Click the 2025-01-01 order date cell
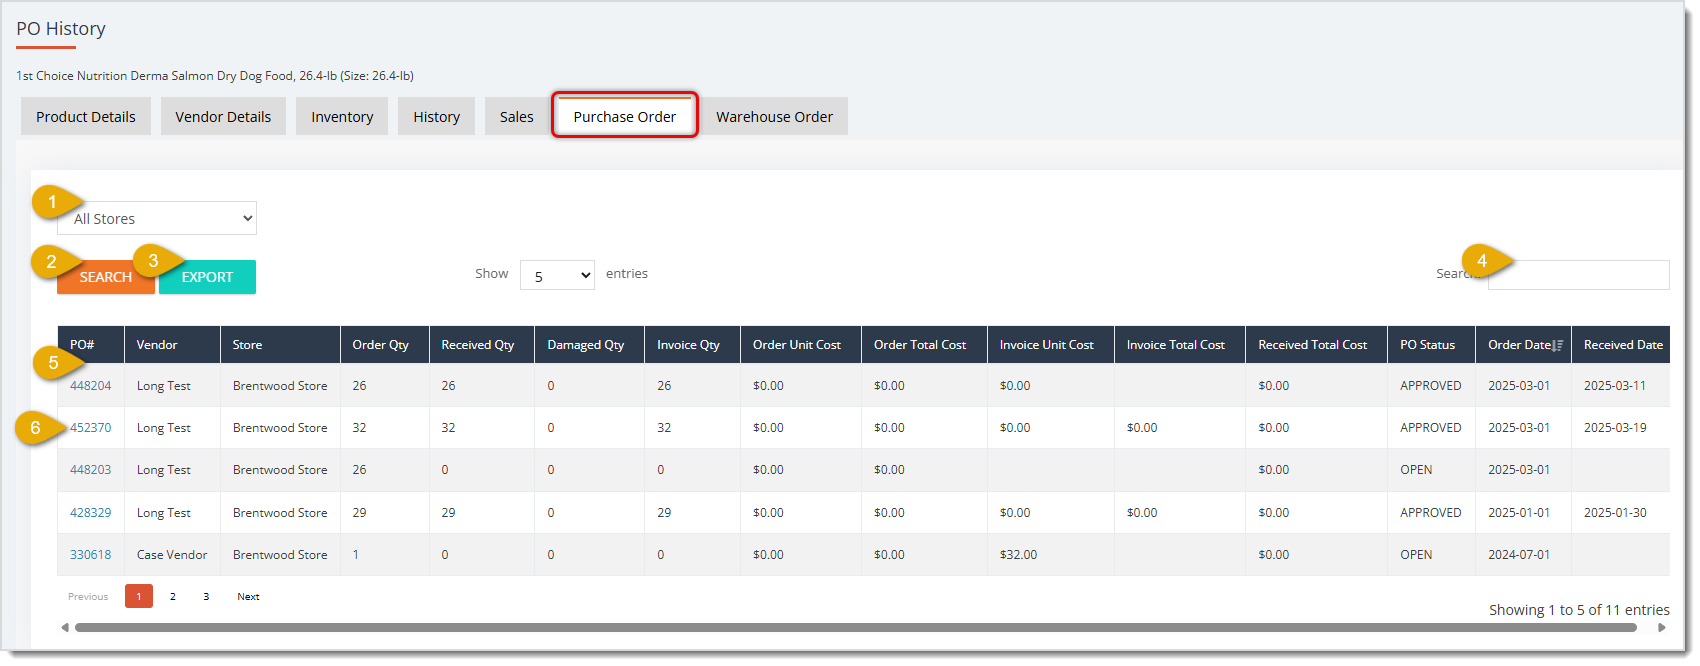1700x666 pixels. tap(1523, 513)
